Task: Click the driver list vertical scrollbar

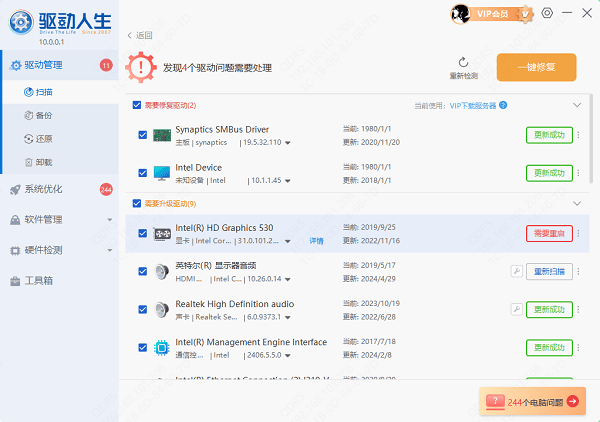Action: pyautogui.click(x=591, y=140)
